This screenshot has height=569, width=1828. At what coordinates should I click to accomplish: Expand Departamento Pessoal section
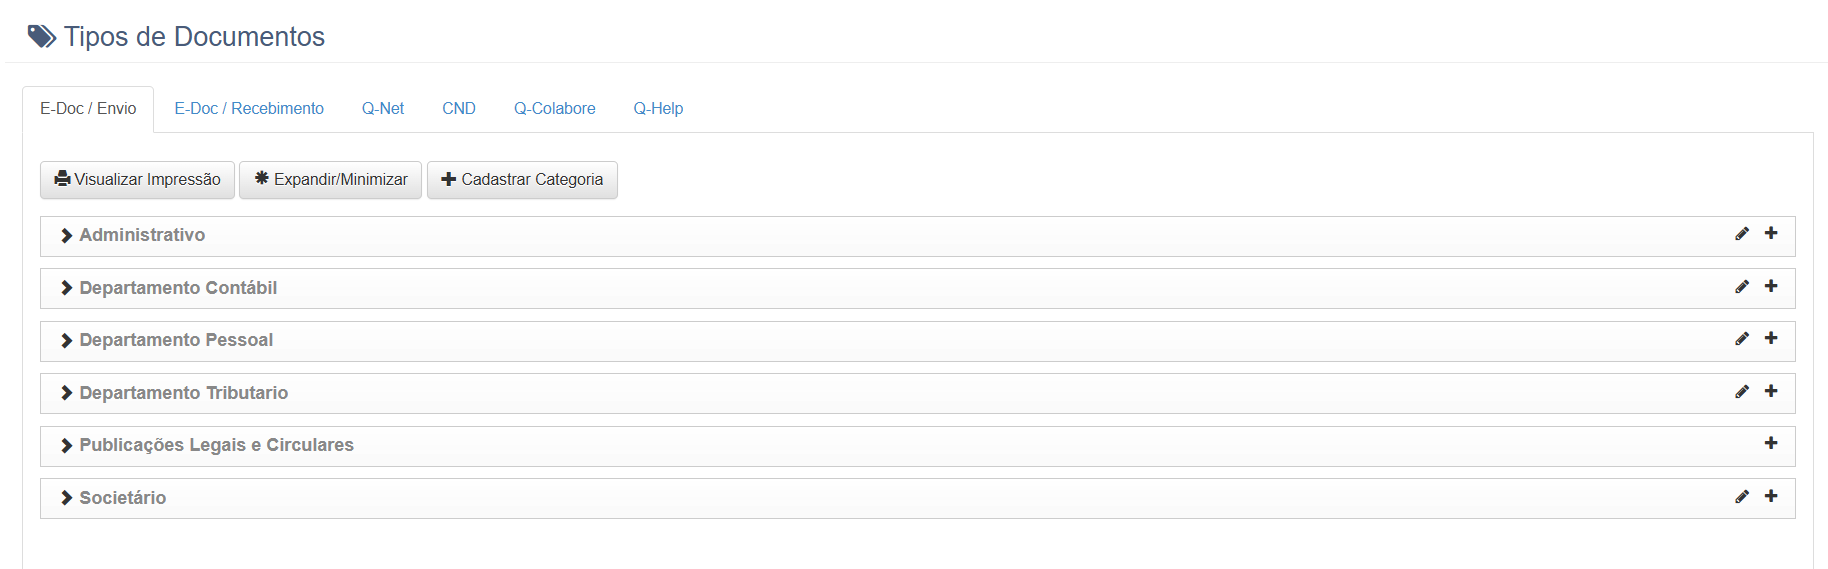(x=67, y=341)
